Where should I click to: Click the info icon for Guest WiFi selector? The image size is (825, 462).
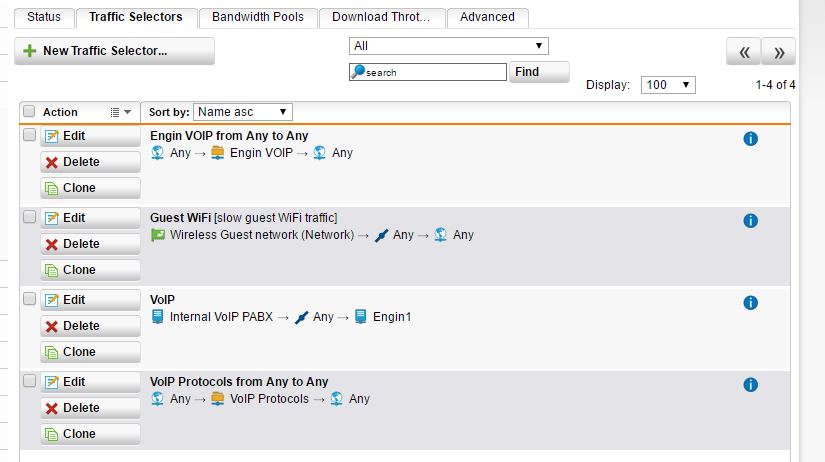(x=750, y=221)
